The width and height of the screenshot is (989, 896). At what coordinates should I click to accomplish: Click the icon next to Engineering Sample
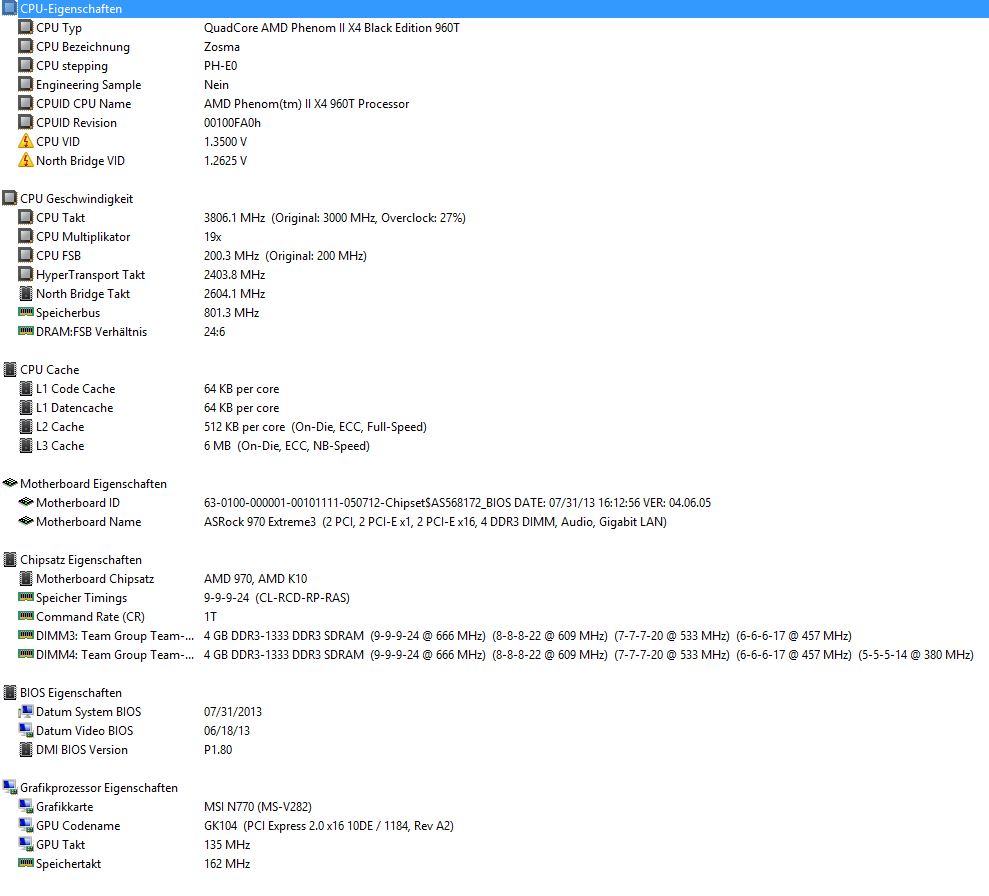click(x=25, y=84)
